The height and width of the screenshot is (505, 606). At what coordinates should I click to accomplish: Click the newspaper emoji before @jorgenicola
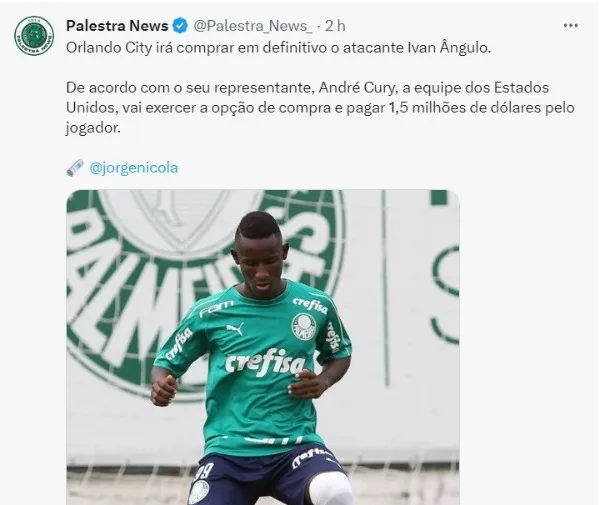75,168
